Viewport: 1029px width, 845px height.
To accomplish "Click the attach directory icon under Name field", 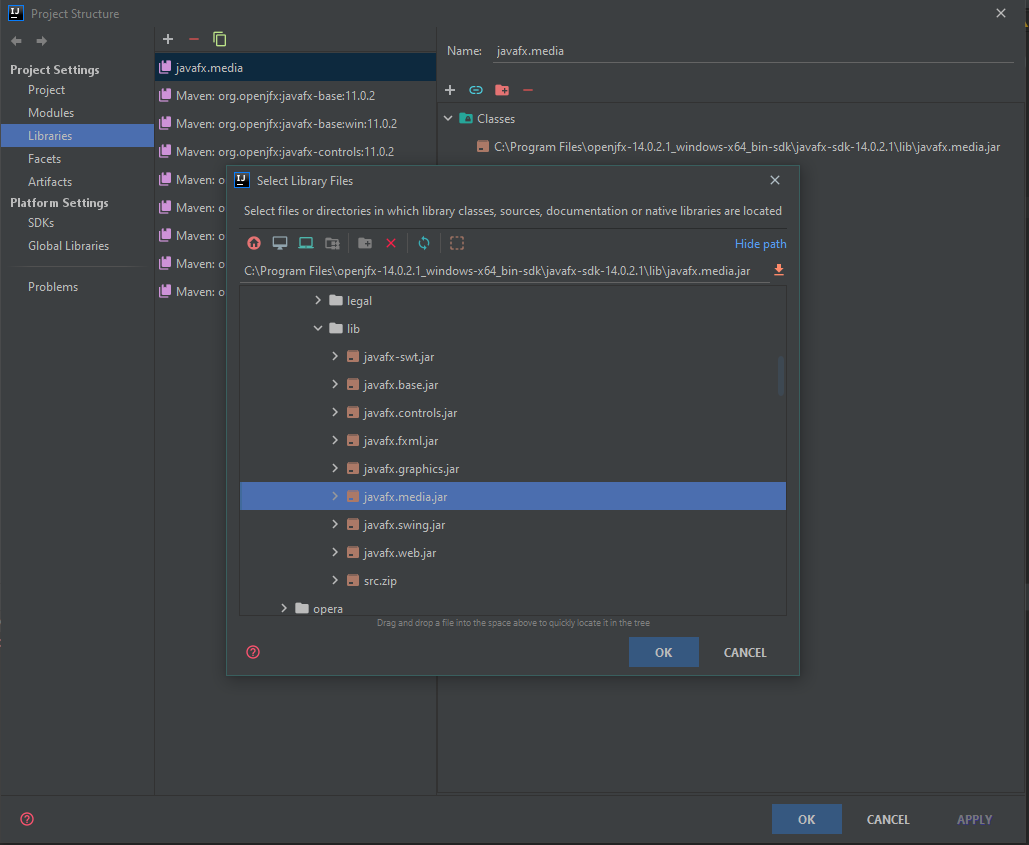I will pyautogui.click(x=501, y=89).
